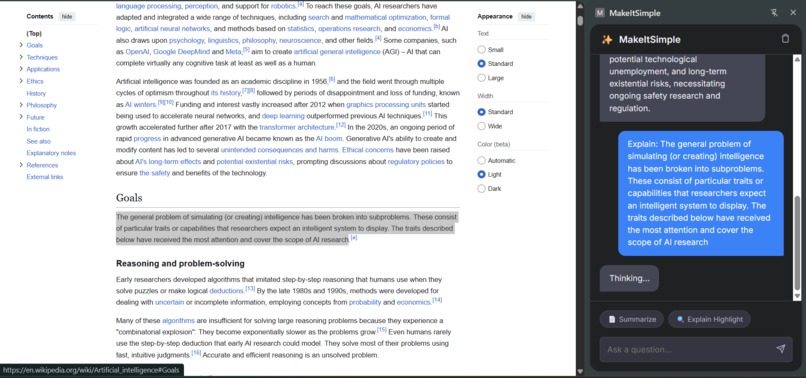Open the transformer architecture link

pyautogui.click(x=297, y=128)
